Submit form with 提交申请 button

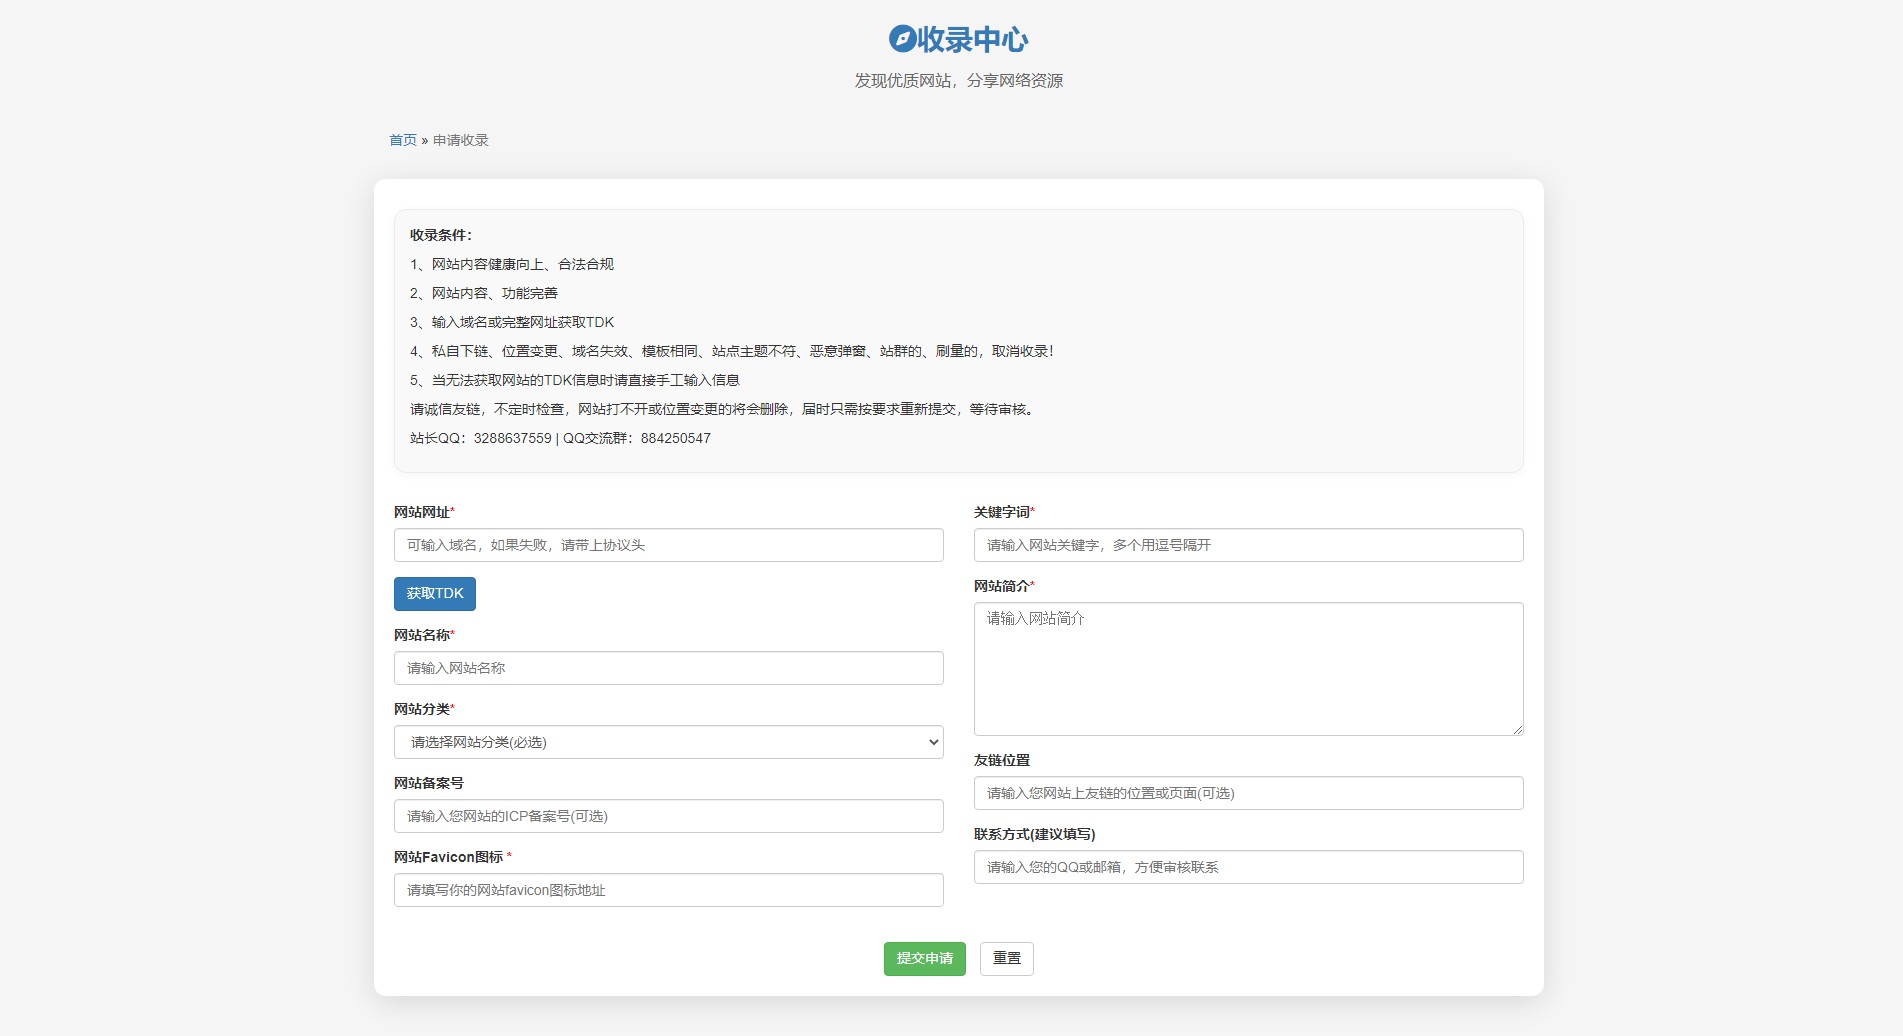[924, 959]
